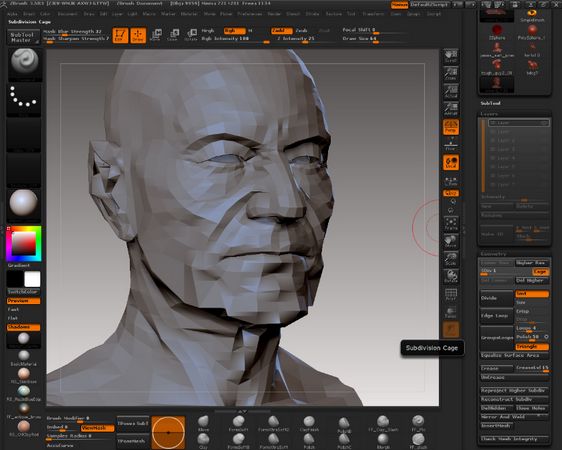Click the Divide button
Screen dimensions: 562x450
pos(497,298)
